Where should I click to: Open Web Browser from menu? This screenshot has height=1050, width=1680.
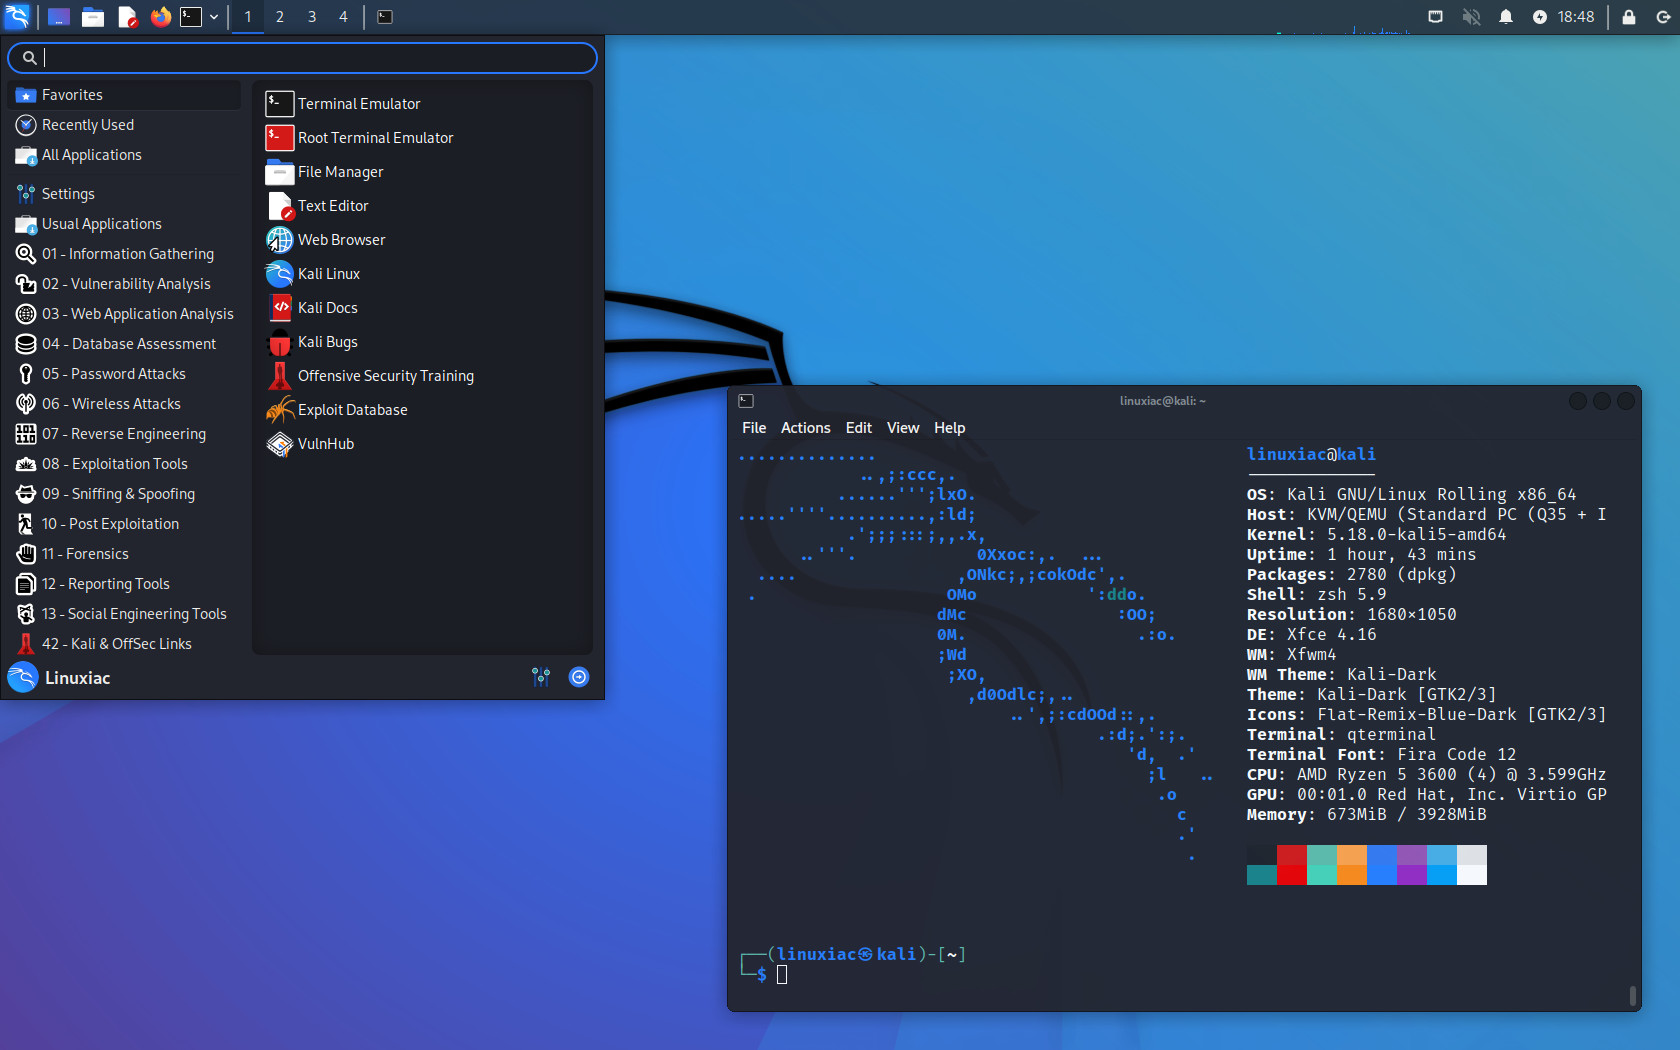tap(422, 240)
